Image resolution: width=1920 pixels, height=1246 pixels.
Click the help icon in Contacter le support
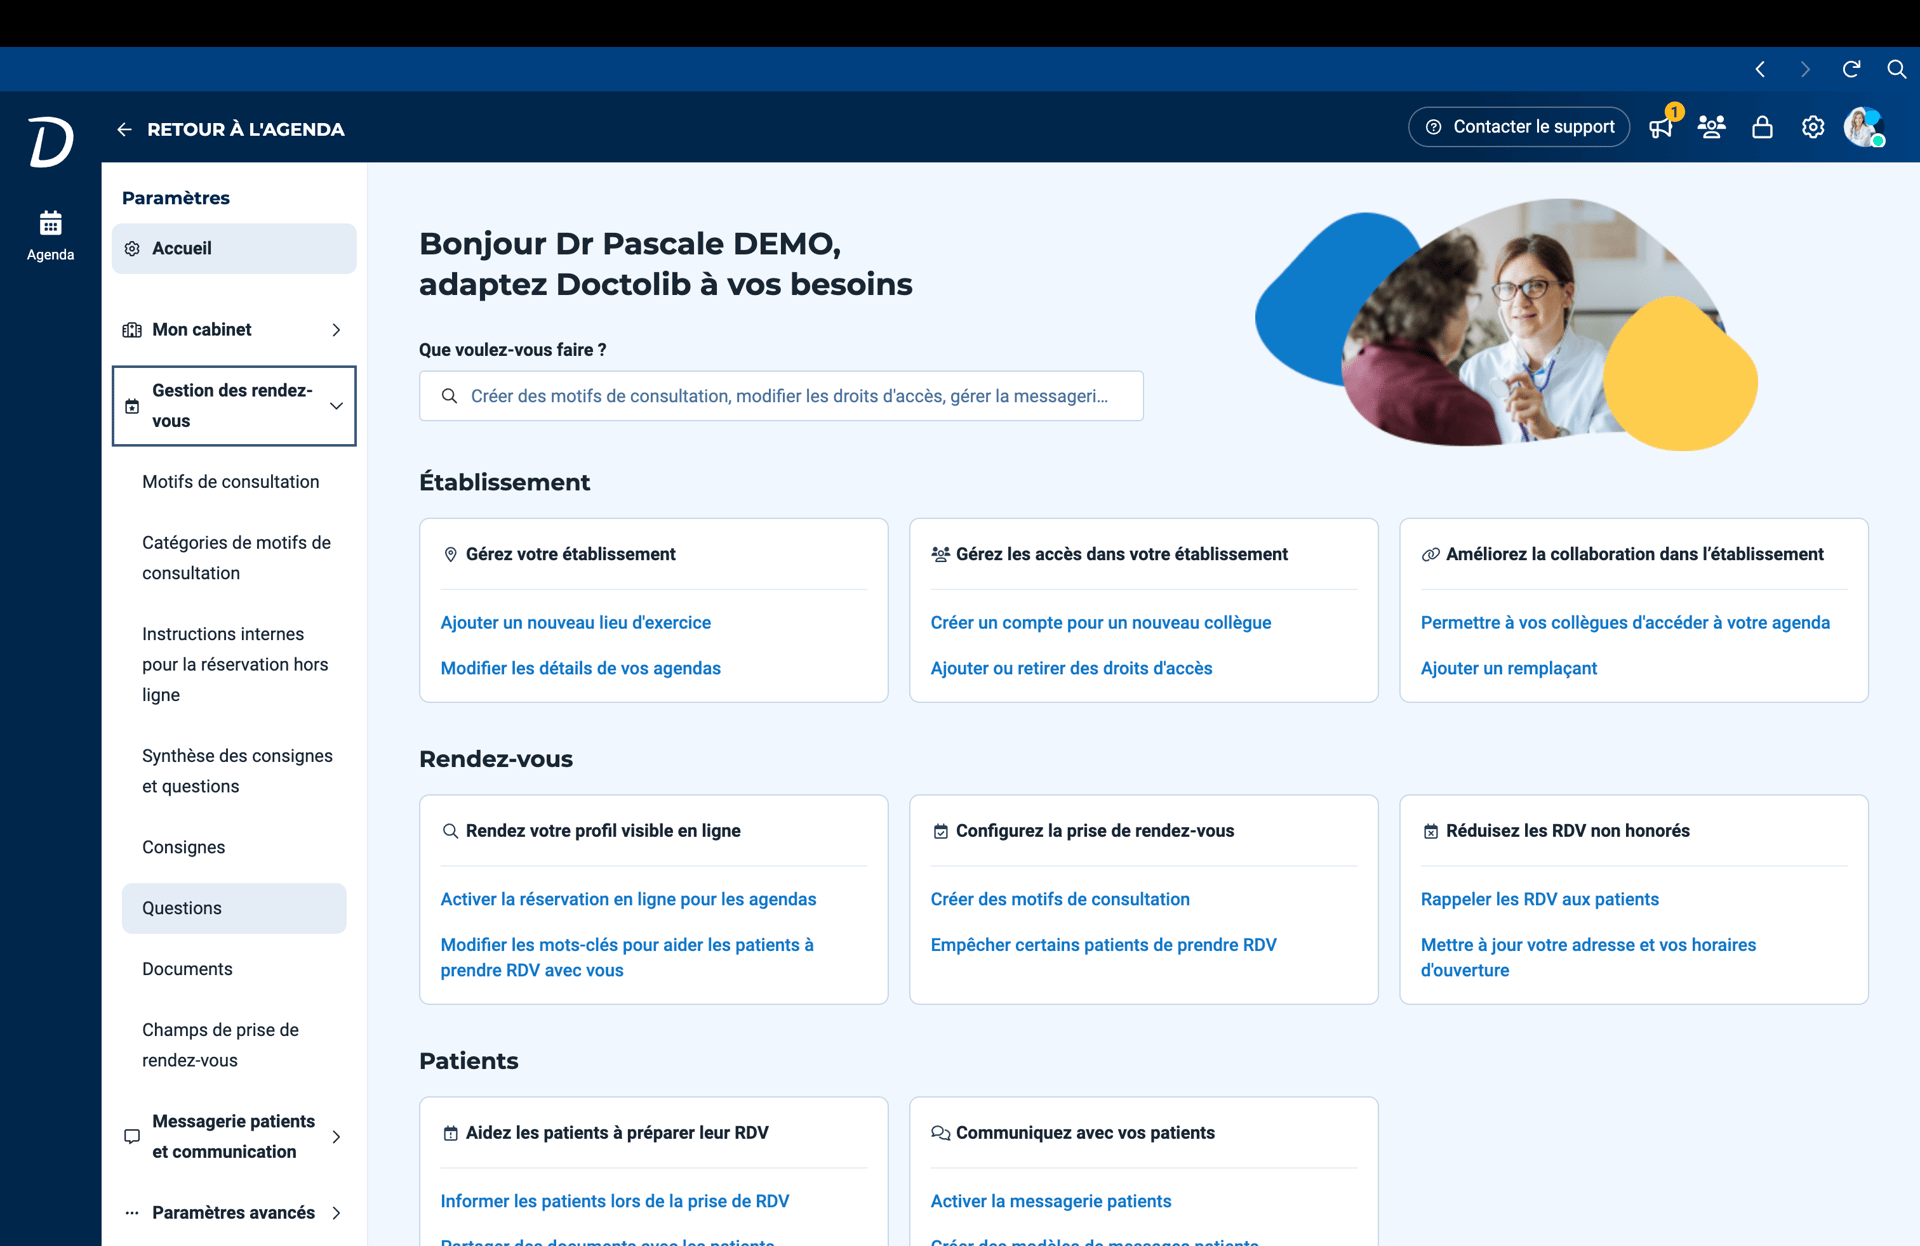pyautogui.click(x=1433, y=127)
